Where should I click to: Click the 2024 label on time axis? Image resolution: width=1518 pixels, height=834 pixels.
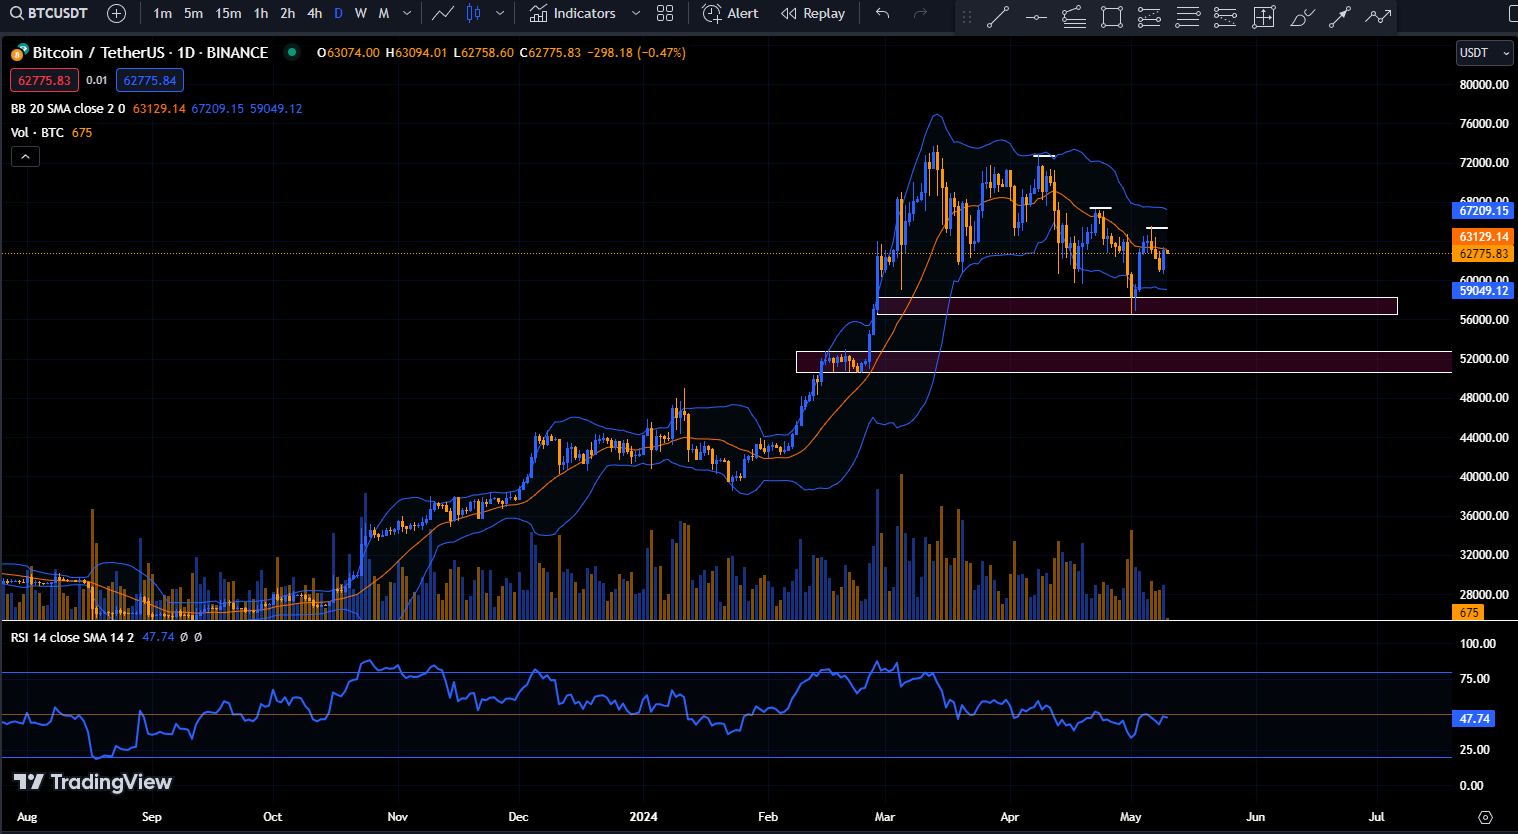pos(644,816)
